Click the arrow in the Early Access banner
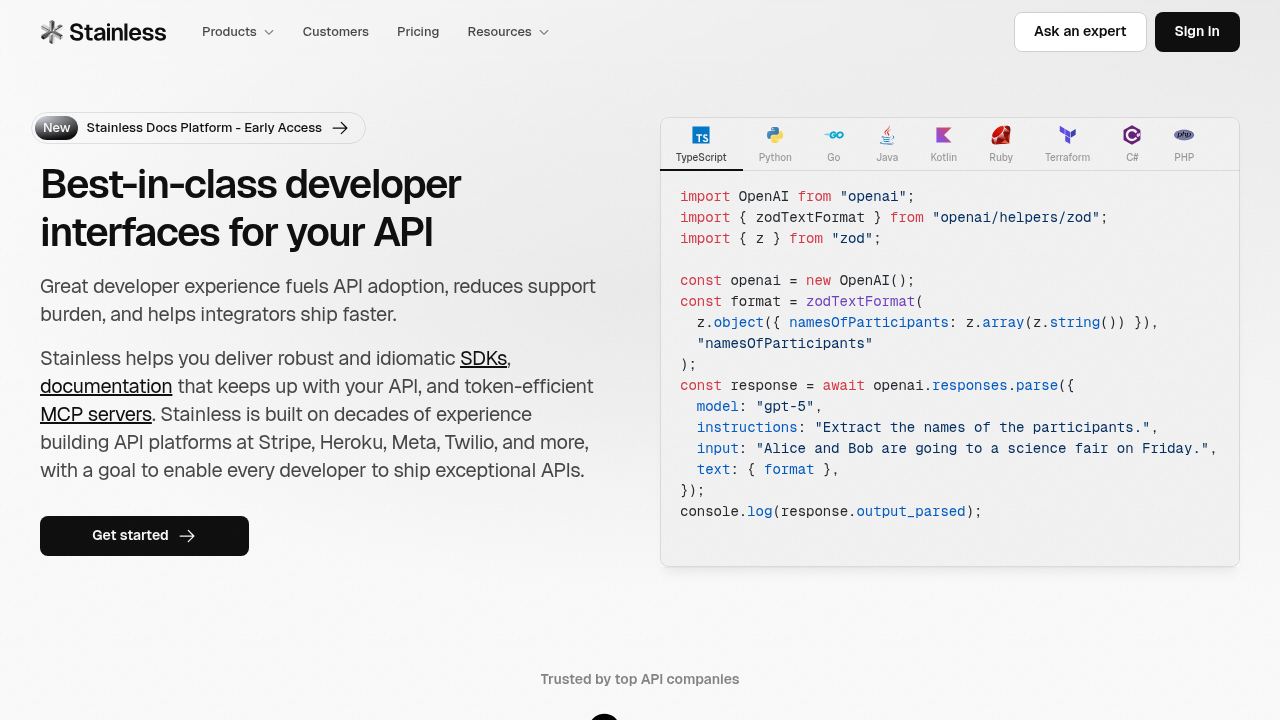This screenshot has height=720, width=1280. pyautogui.click(x=340, y=128)
